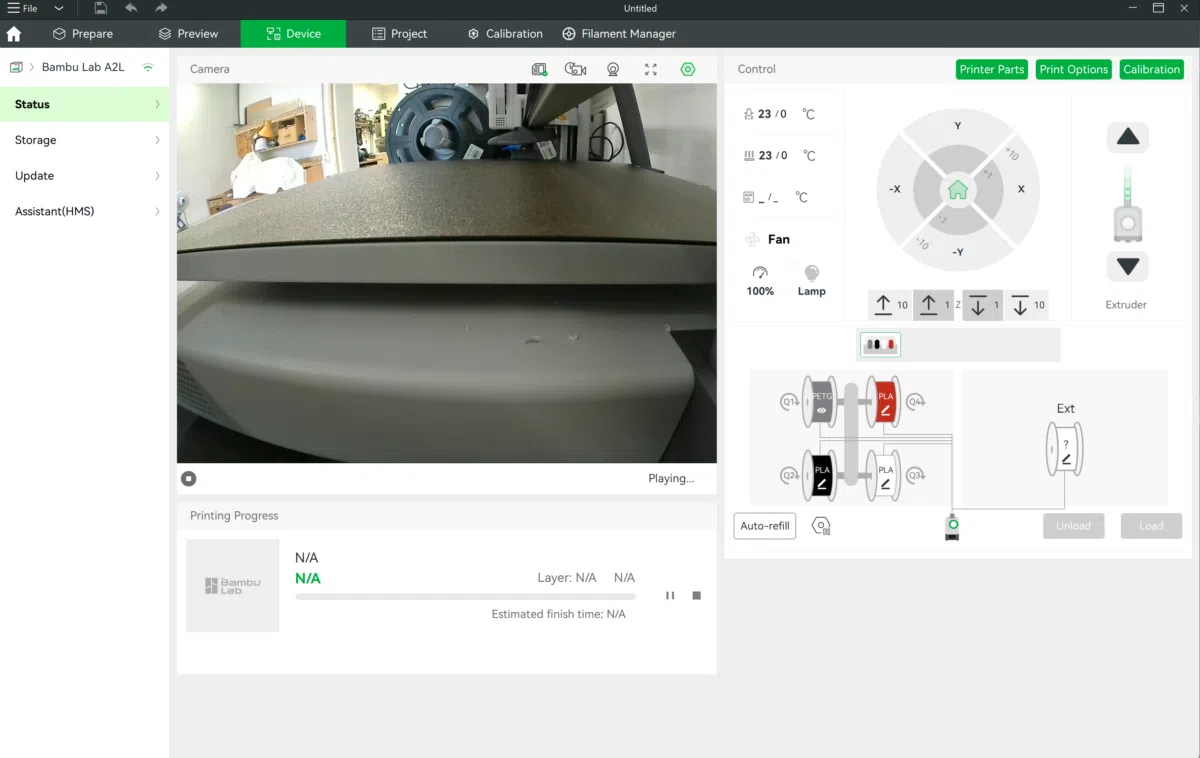1200x758 pixels.
Task: Open the home page icon
Action: pos(14,34)
